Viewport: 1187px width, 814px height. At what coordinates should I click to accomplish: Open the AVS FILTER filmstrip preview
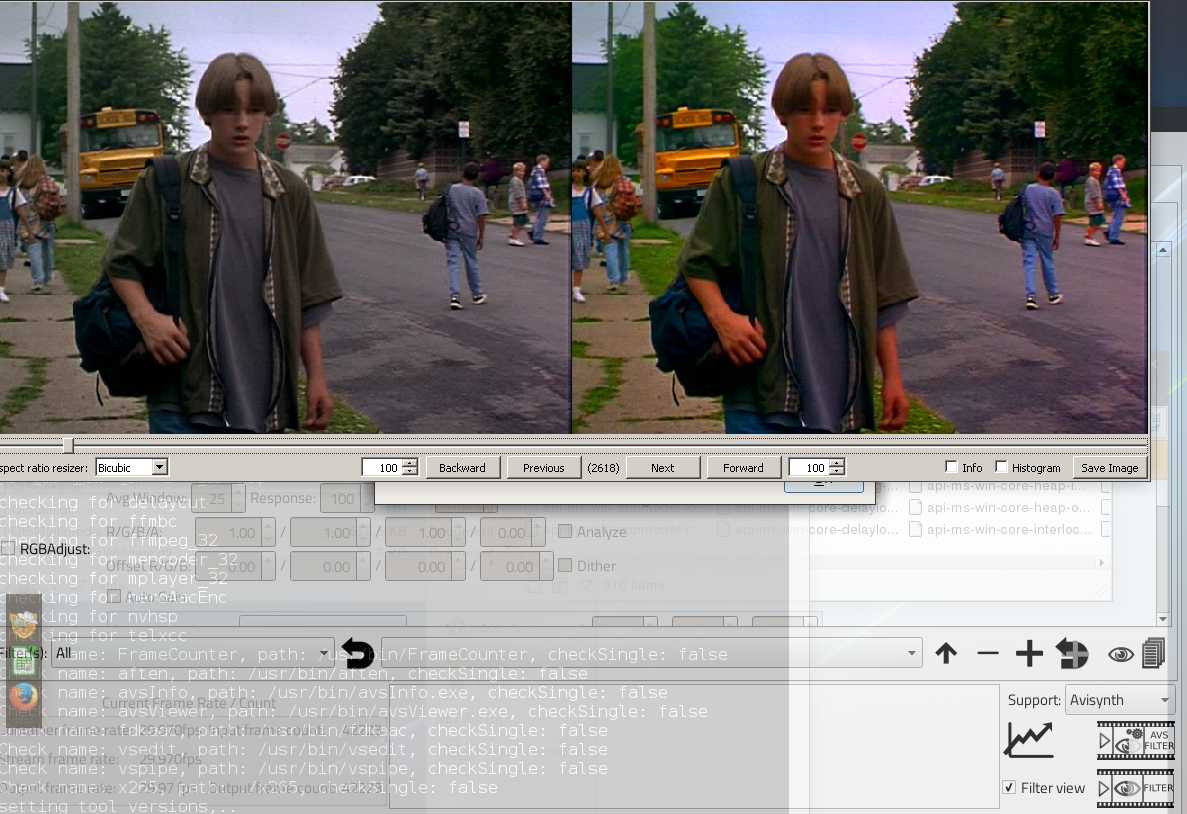click(x=1135, y=741)
